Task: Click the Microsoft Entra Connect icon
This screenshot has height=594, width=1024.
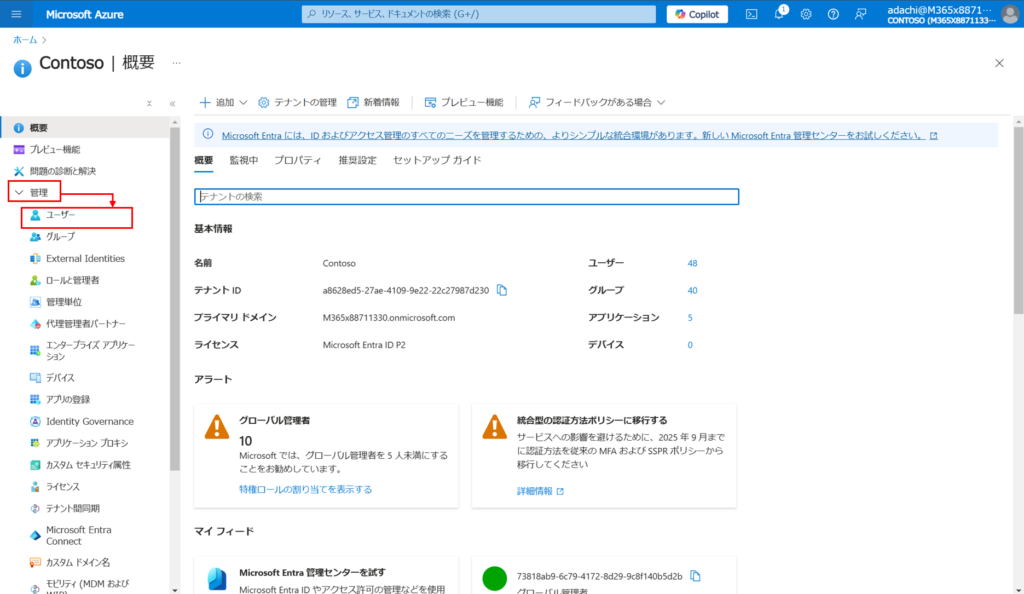Action: (x=35, y=535)
